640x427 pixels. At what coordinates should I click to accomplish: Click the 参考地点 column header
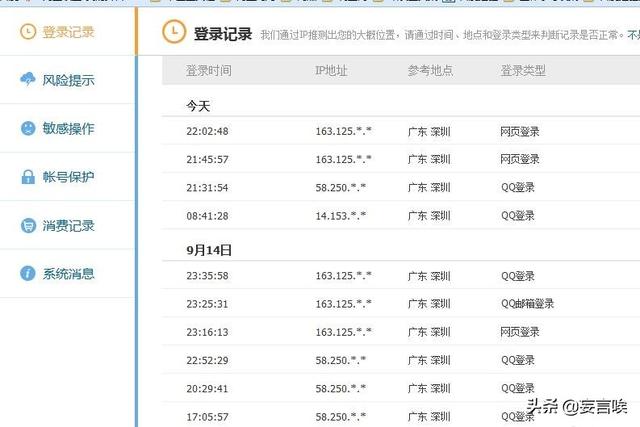(430, 71)
